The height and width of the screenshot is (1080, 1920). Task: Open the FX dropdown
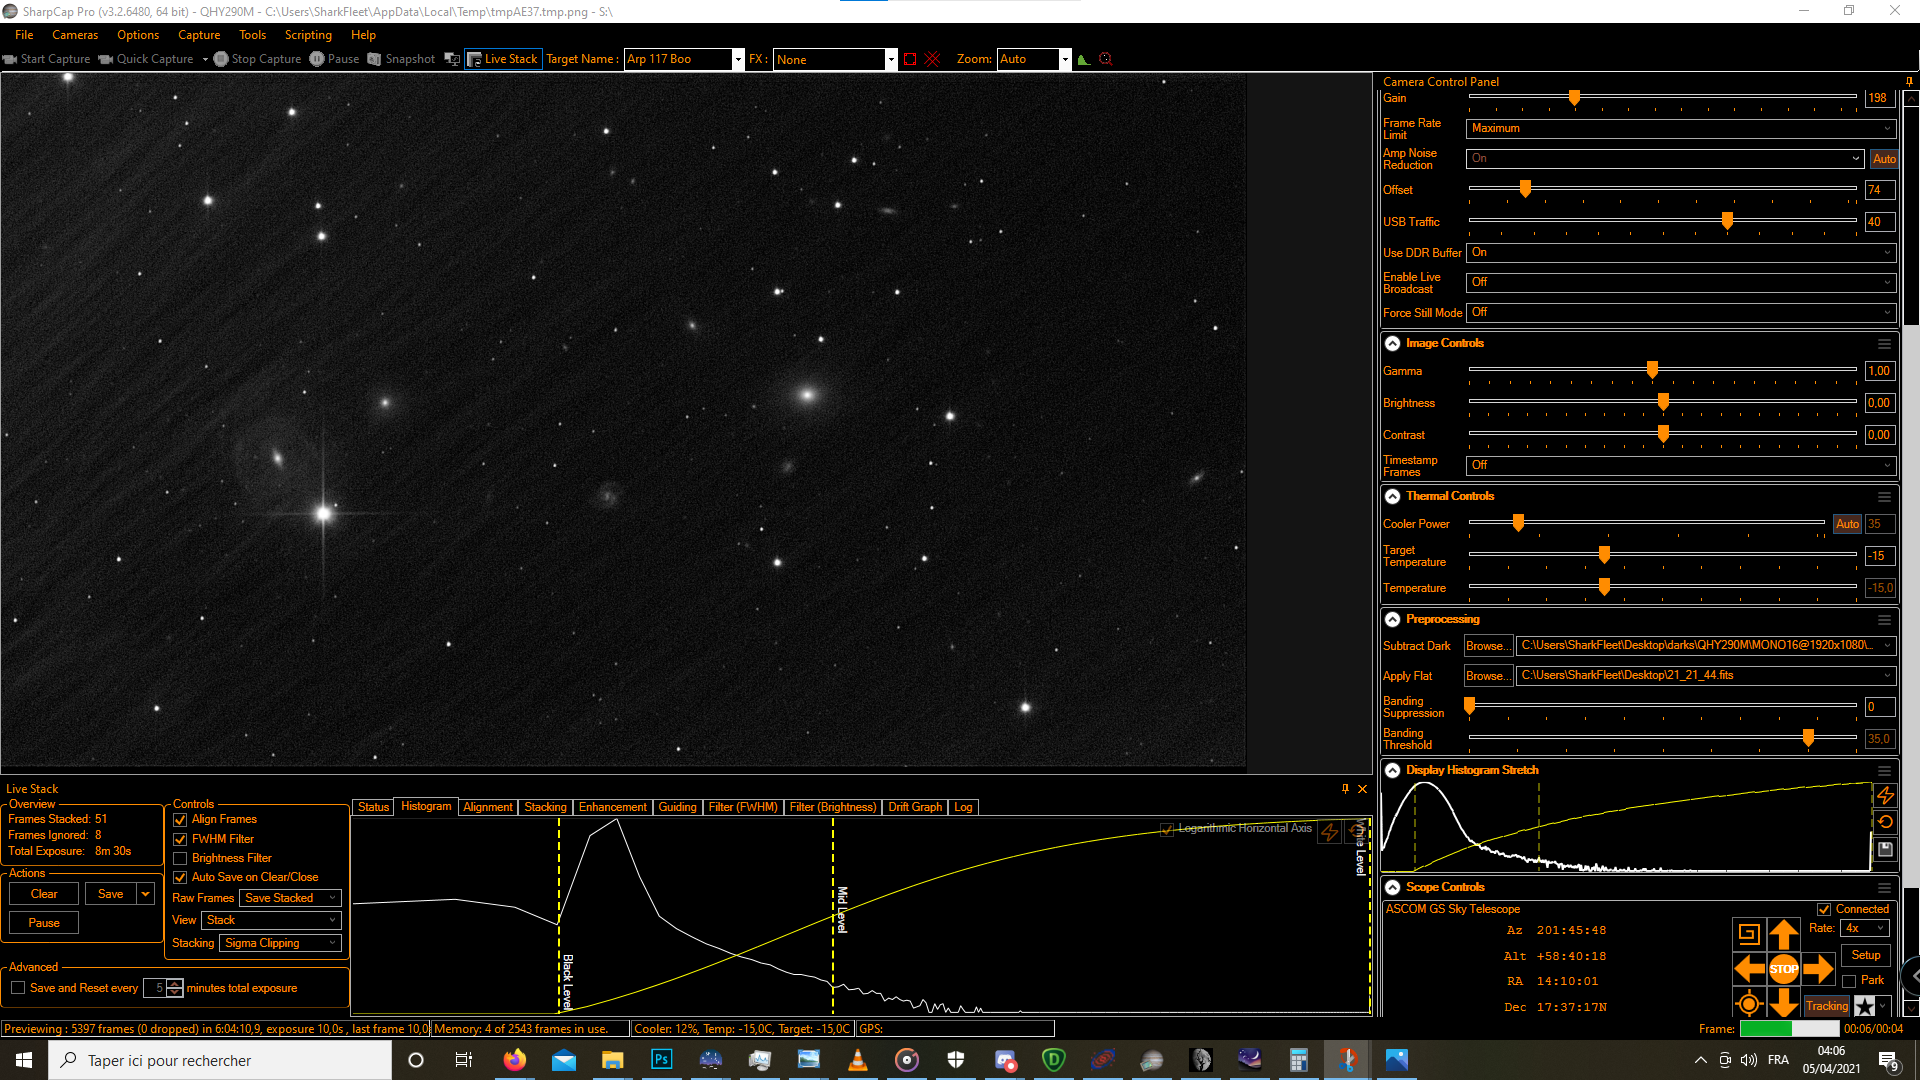tap(891, 59)
